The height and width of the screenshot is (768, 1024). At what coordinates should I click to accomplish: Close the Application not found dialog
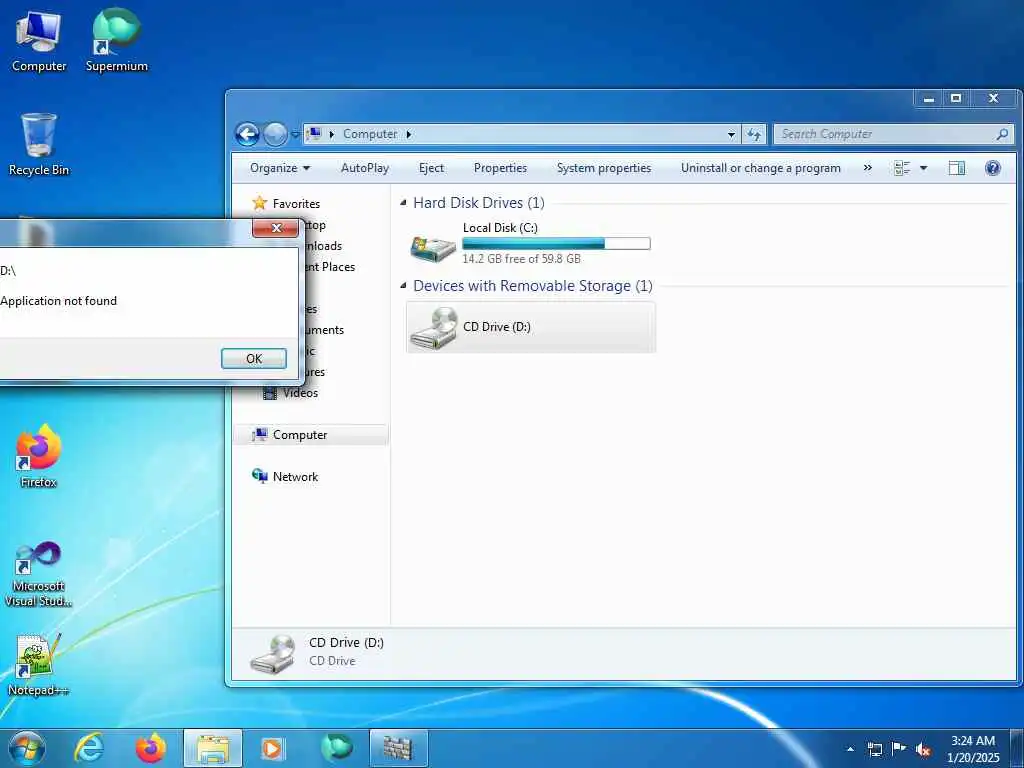pyautogui.click(x=276, y=228)
